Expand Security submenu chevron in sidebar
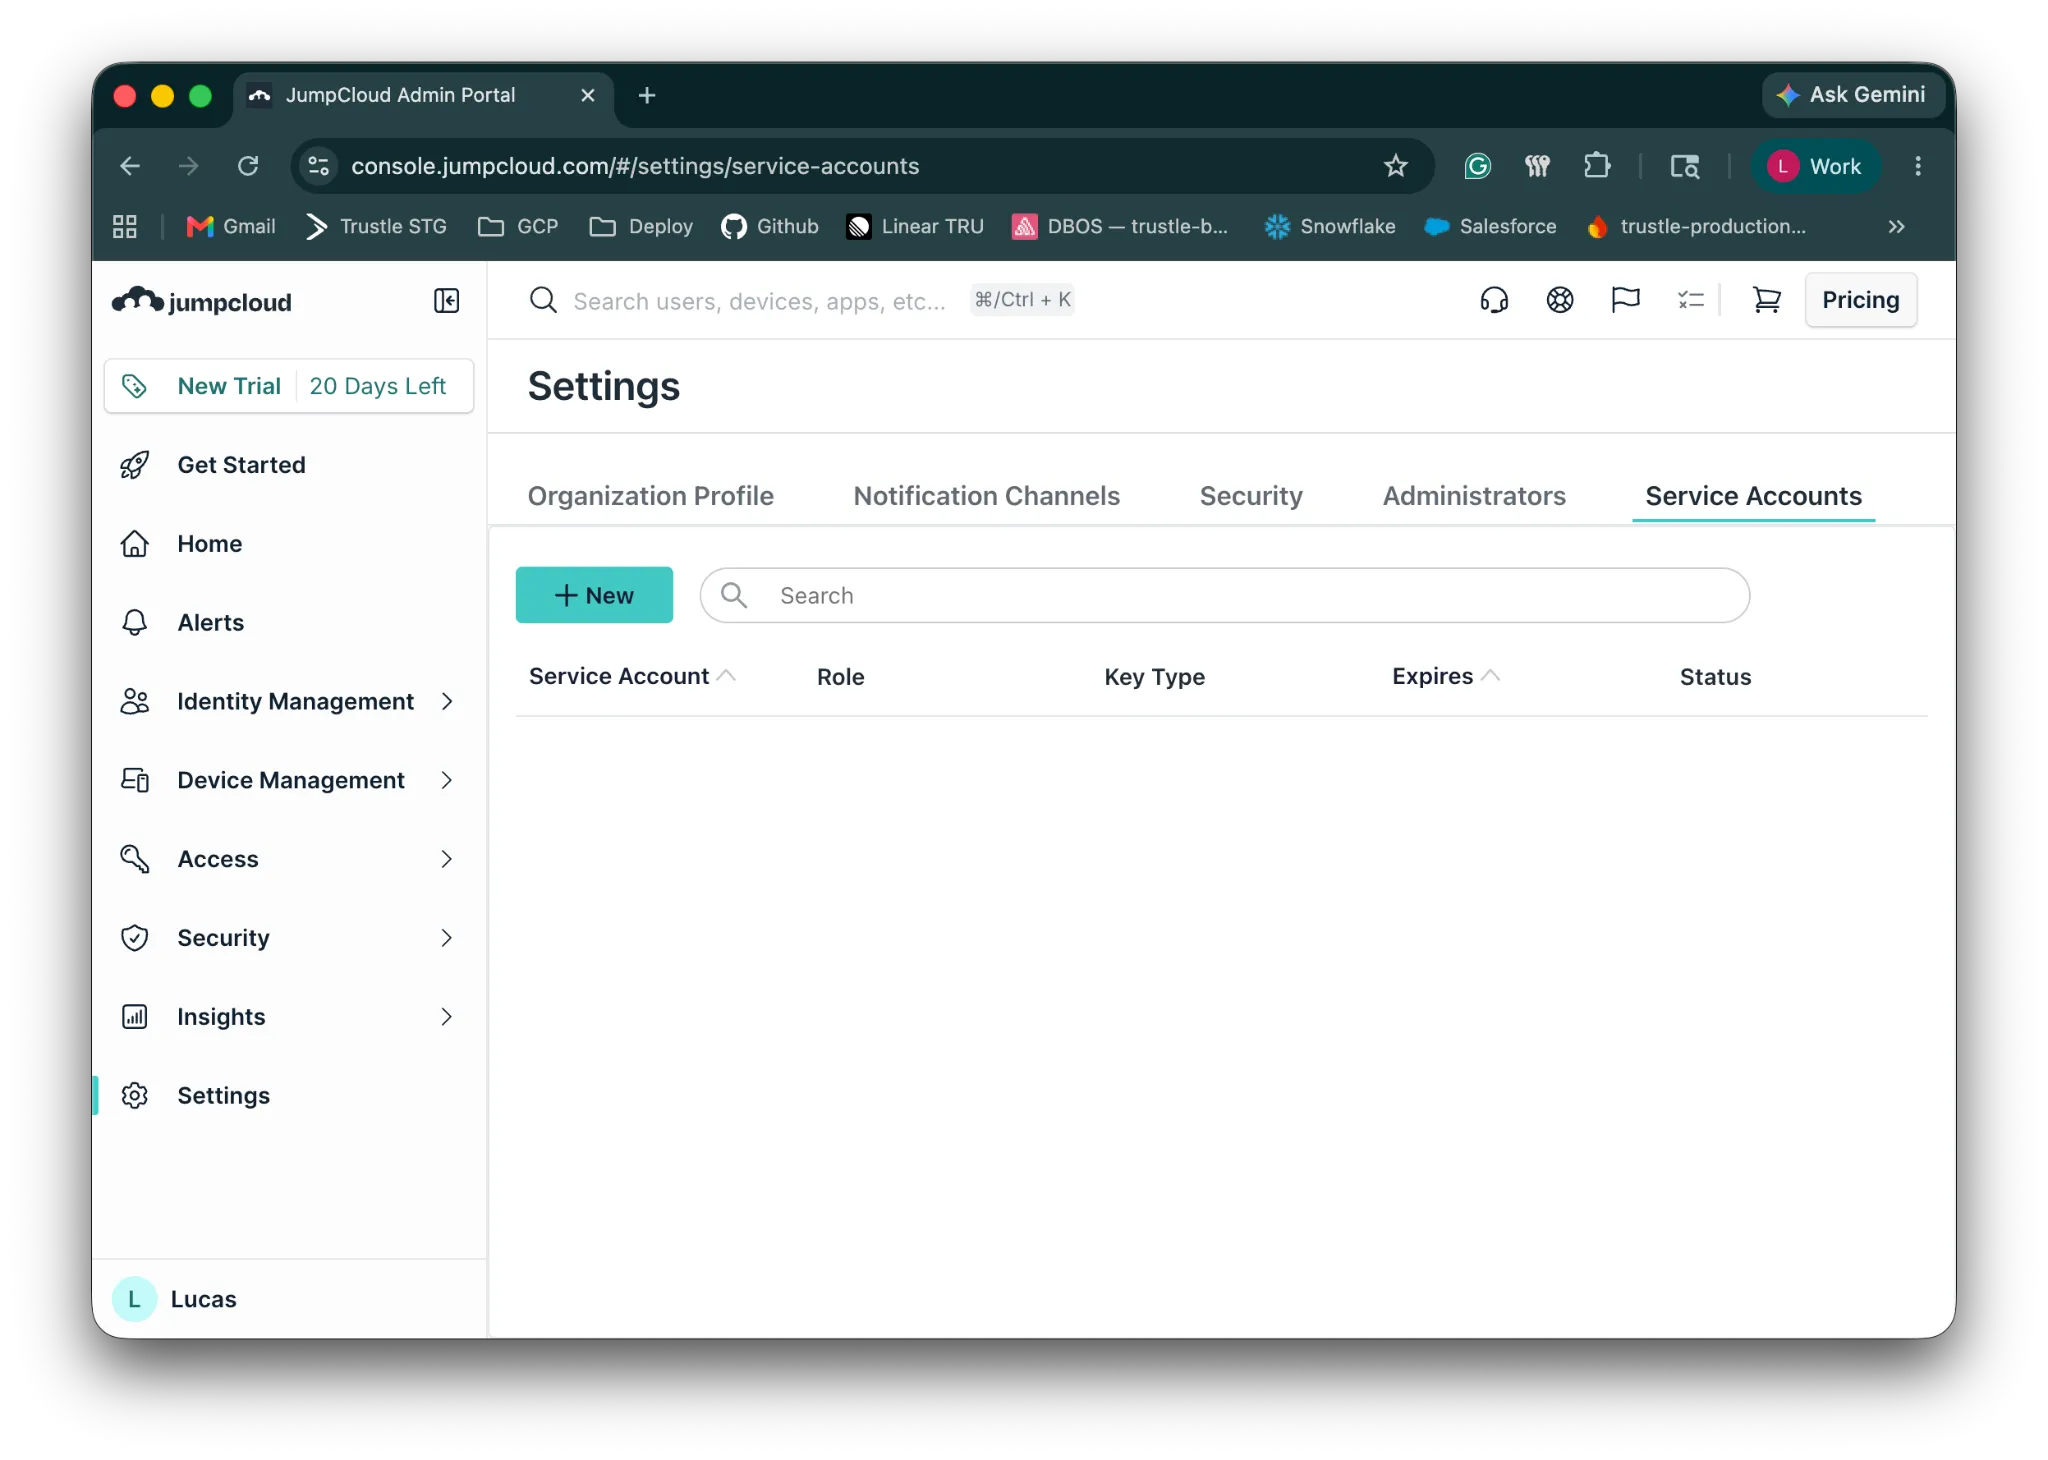Viewport: 2048px width, 1460px height. 447,938
